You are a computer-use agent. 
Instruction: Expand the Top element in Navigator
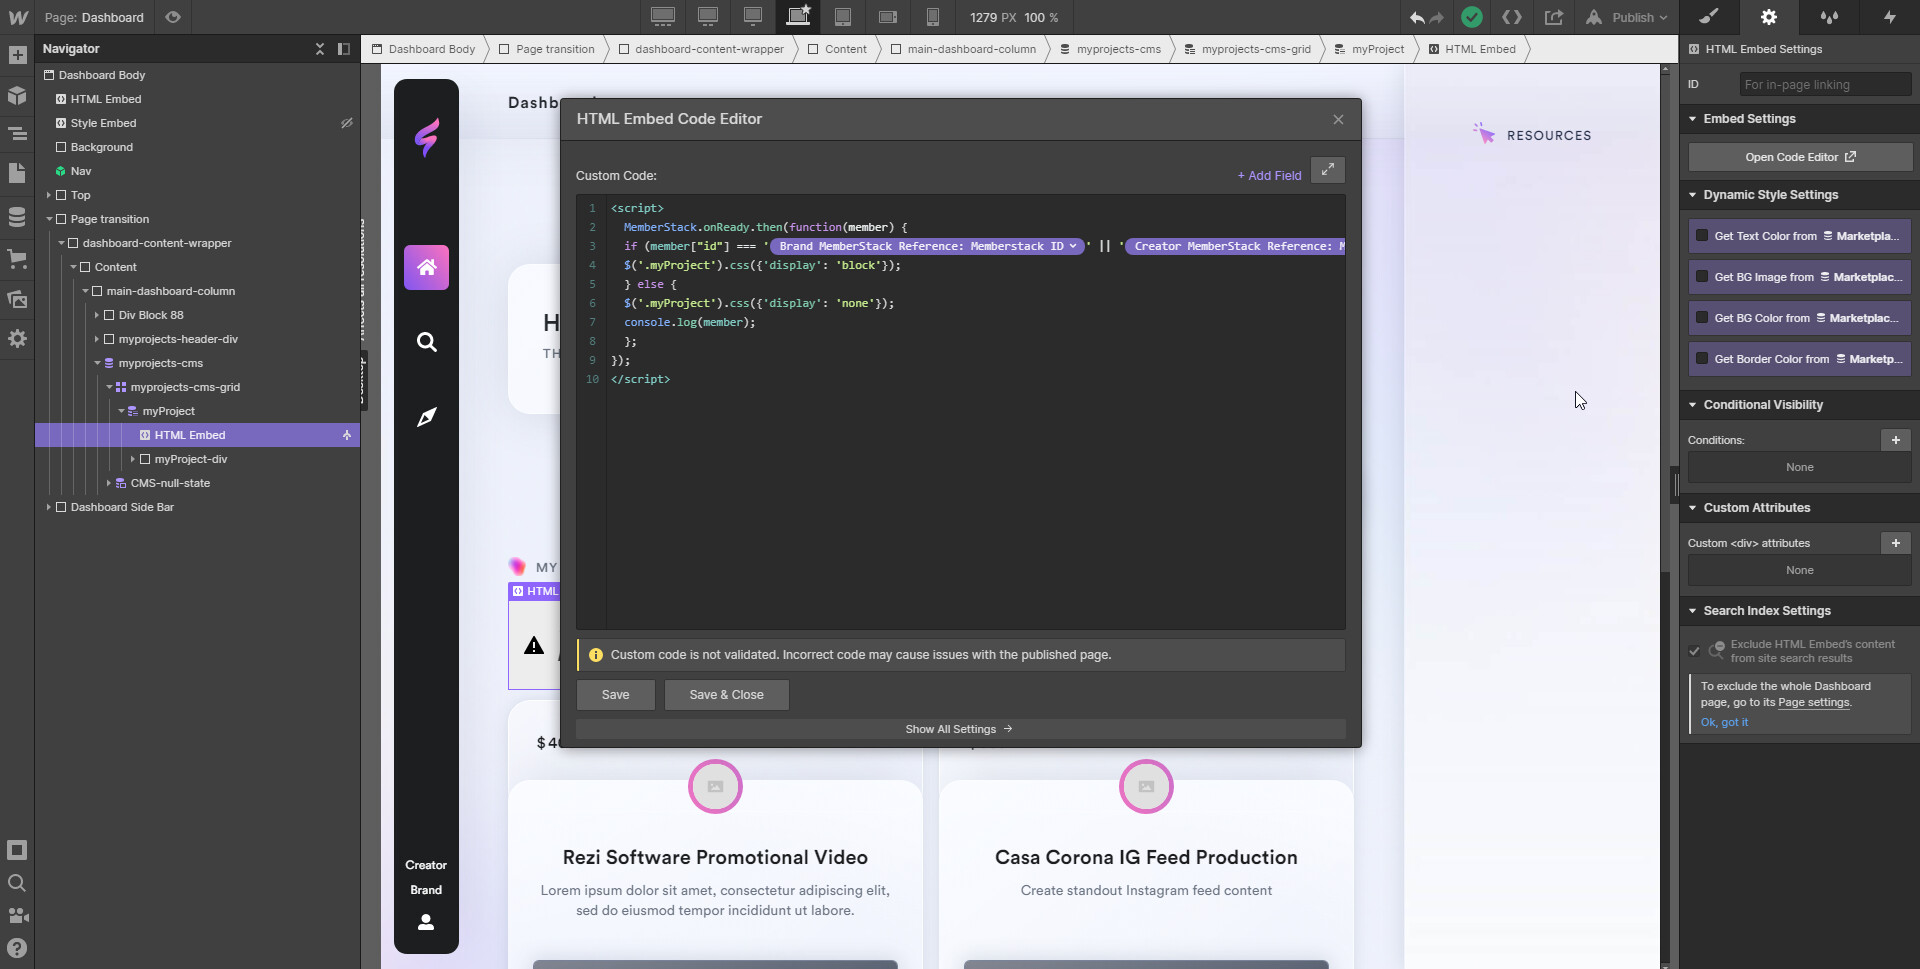point(48,195)
